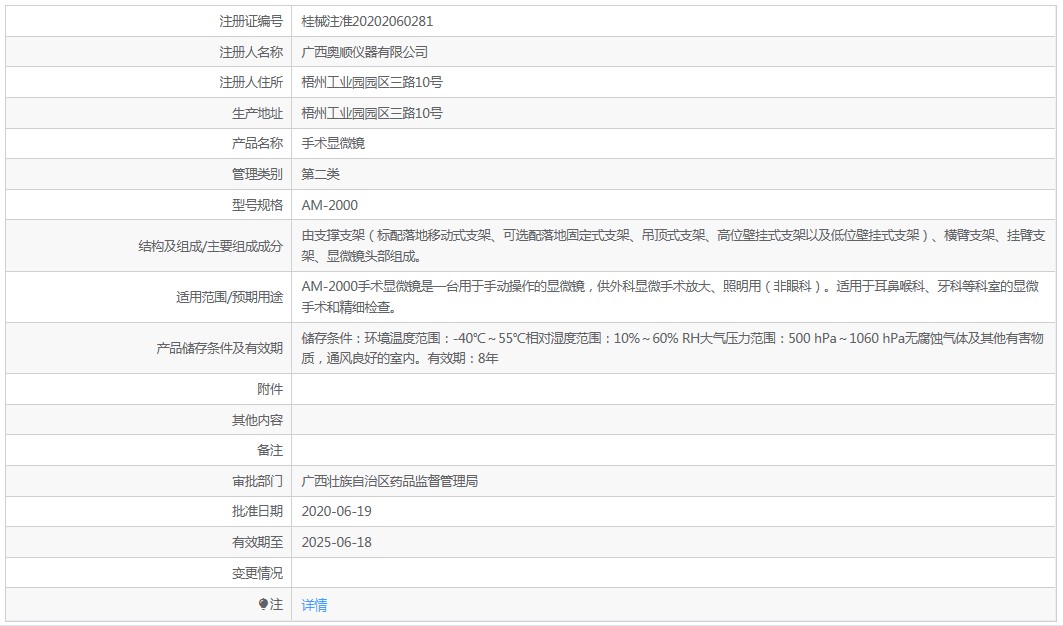Click the 管理类别 row label

point(257,174)
